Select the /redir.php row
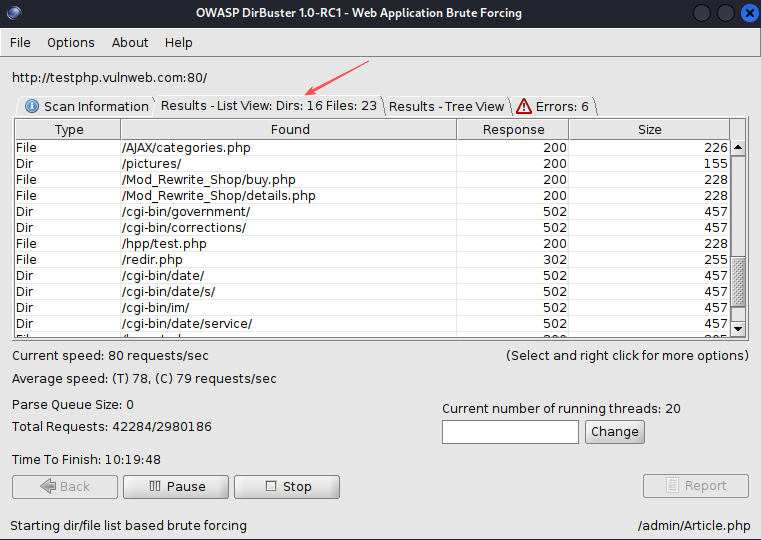 [372, 260]
